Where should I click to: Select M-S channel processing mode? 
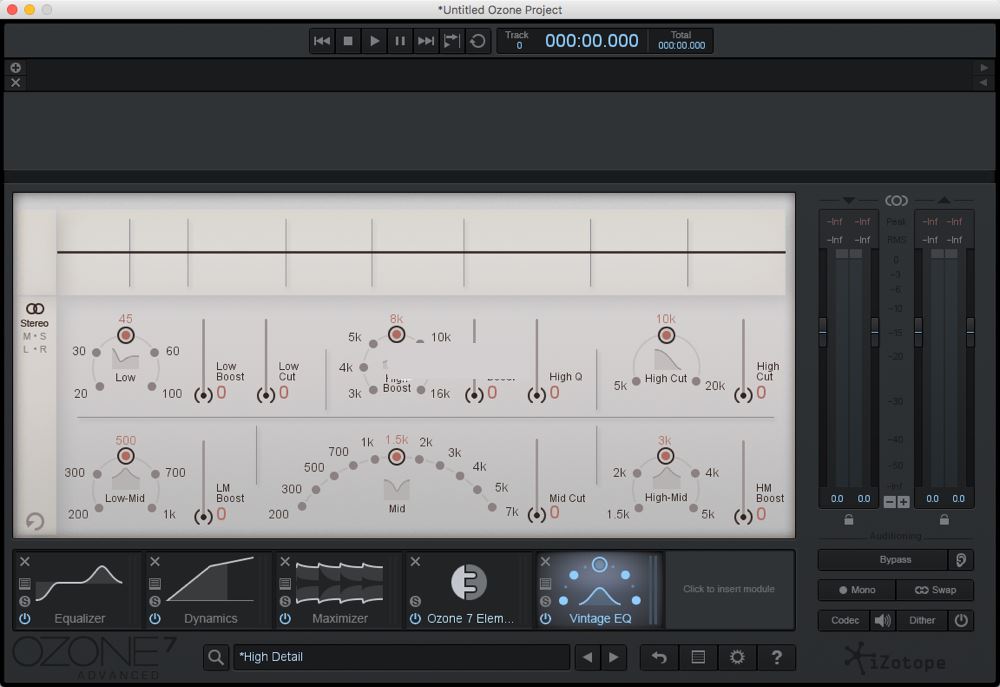point(35,335)
